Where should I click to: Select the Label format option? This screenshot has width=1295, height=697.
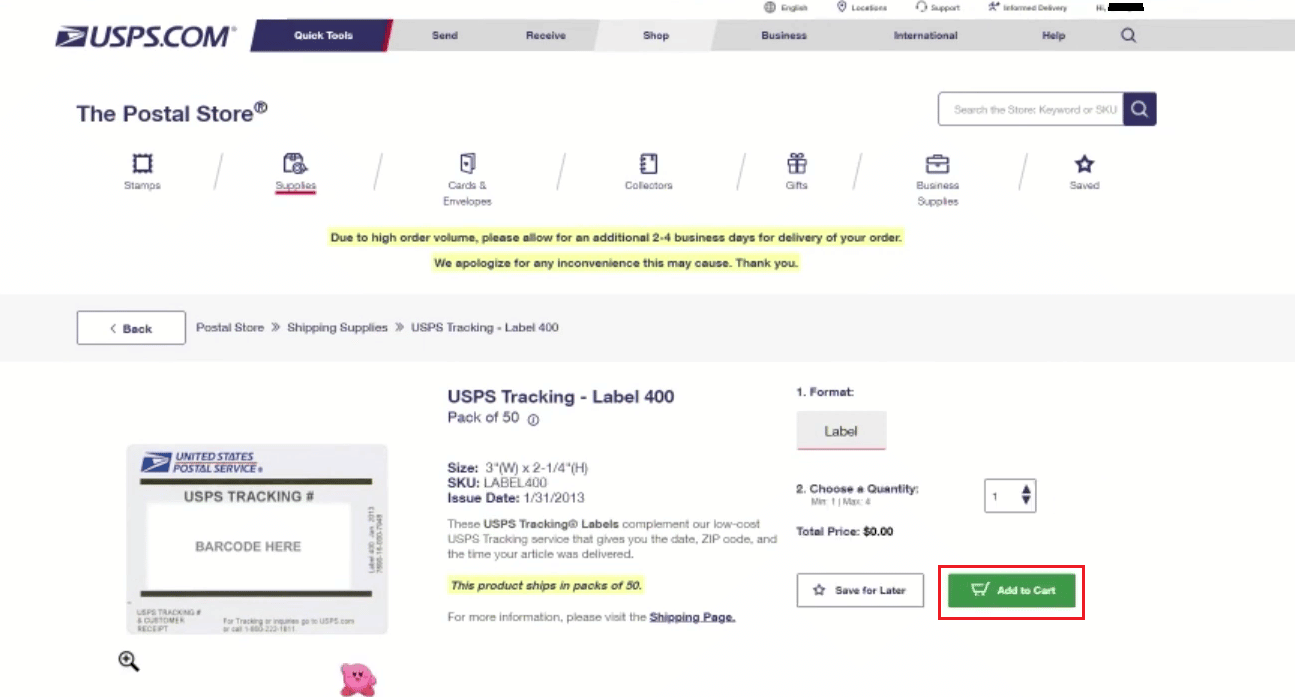pyautogui.click(x=841, y=431)
